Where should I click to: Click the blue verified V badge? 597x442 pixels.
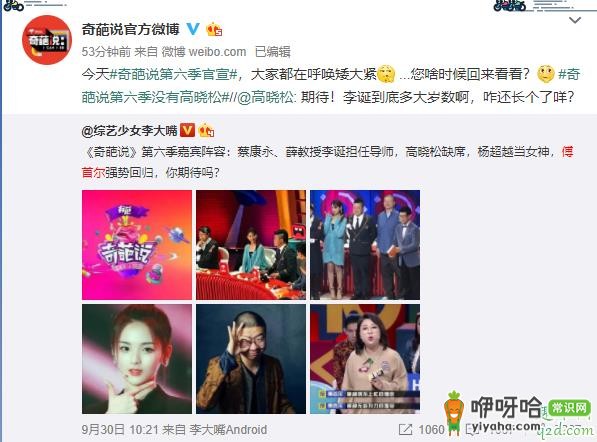193,29
